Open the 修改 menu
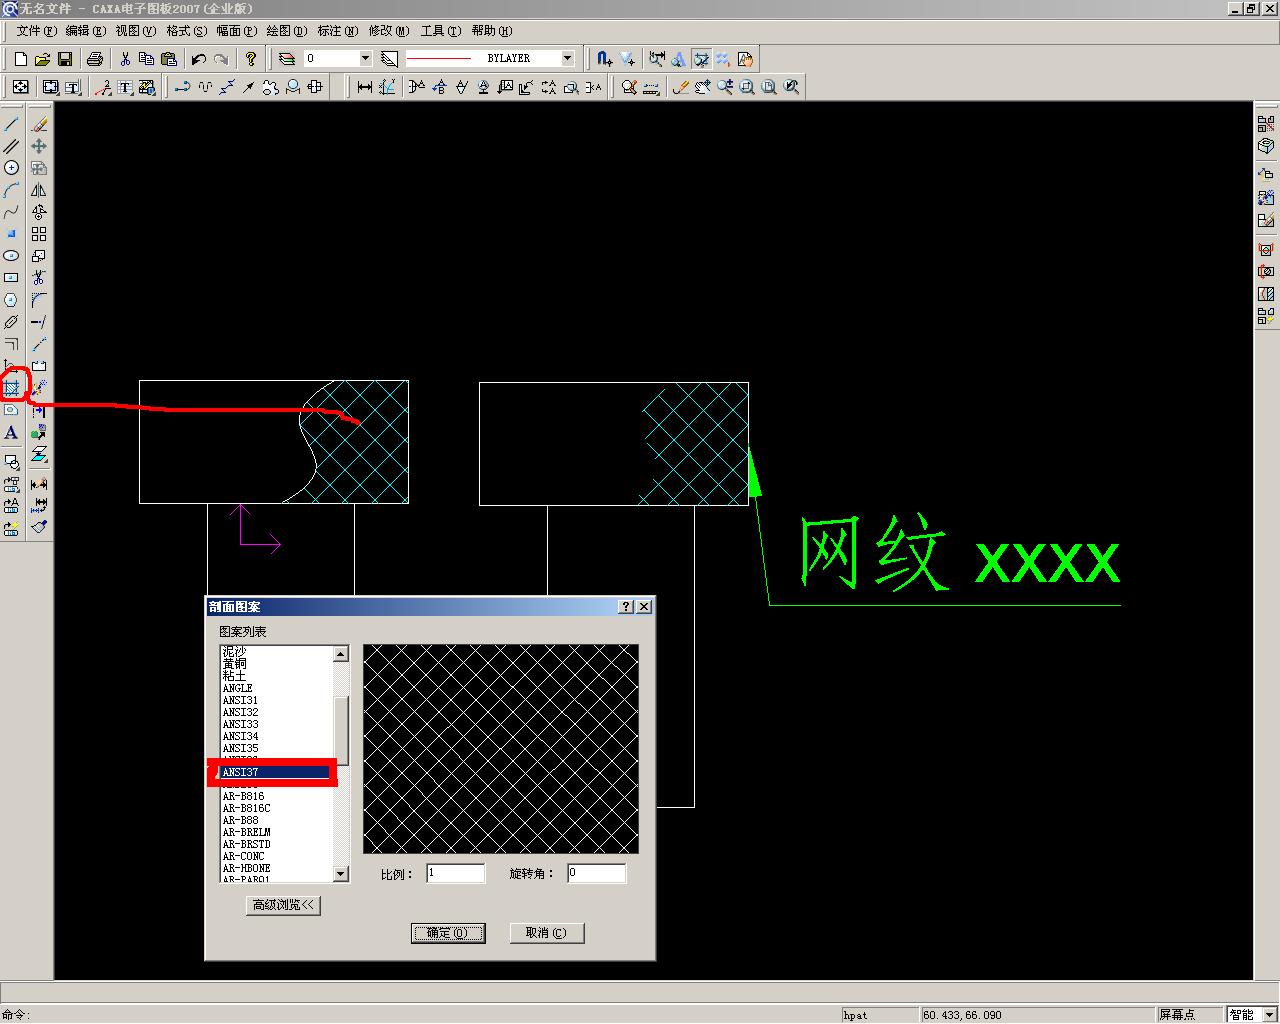This screenshot has width=1280, height=1024. pyautogui.click(x=388, y=31)
